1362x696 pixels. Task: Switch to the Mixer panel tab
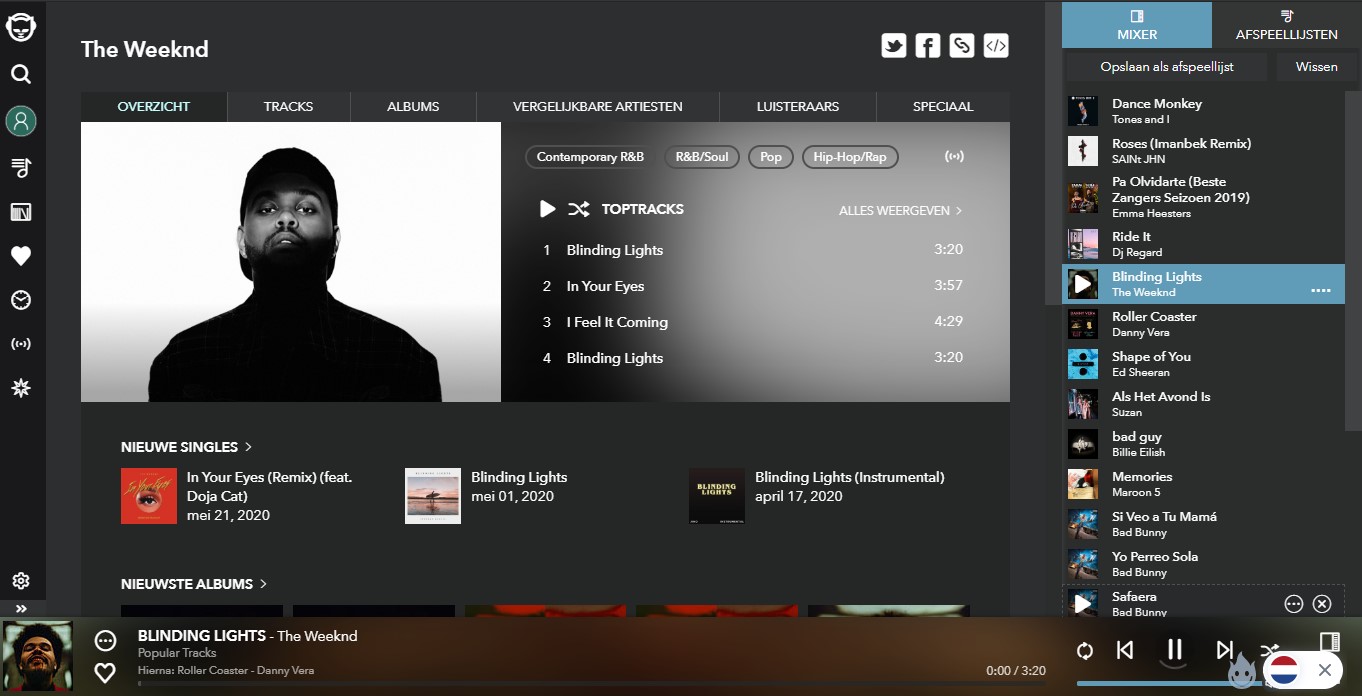tap(1137, 25)
